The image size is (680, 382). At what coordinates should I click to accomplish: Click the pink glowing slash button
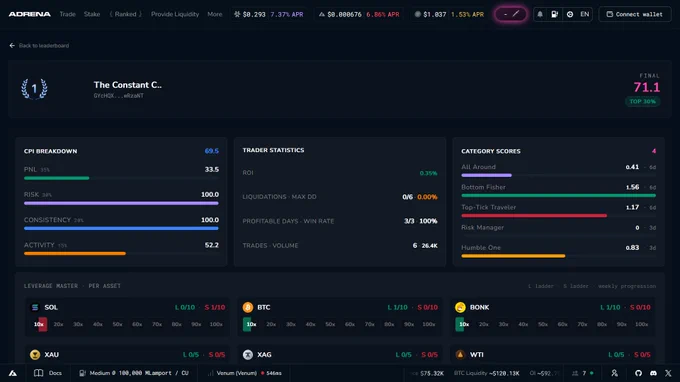pyautogui.click(x=510, y=14)
